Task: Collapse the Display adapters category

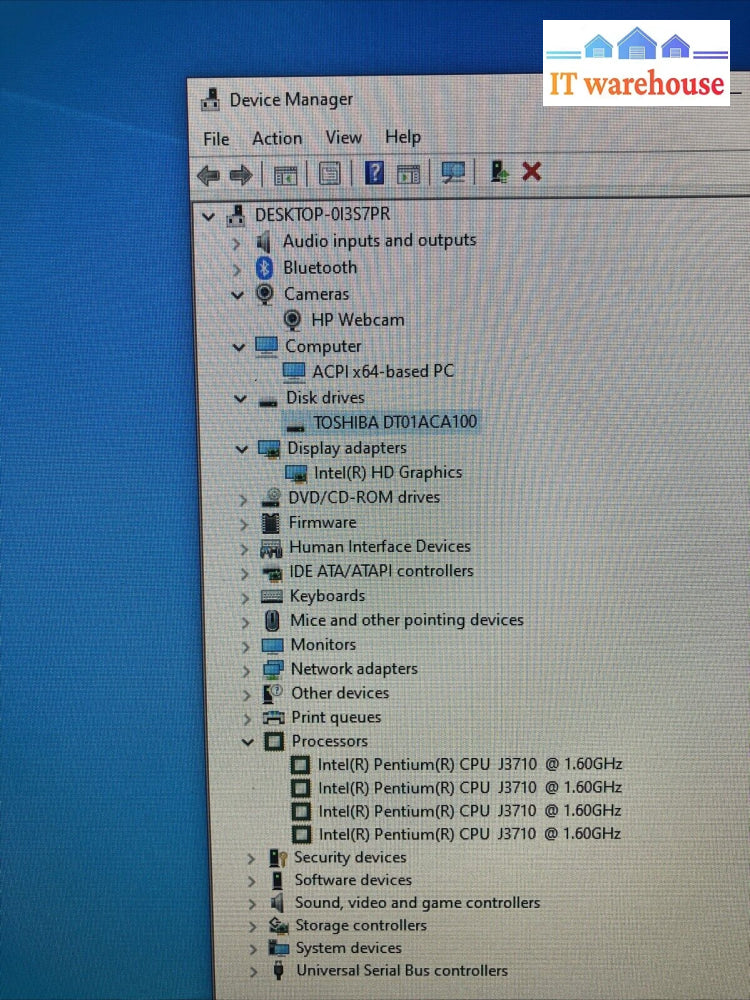Action: click(241, 449)
